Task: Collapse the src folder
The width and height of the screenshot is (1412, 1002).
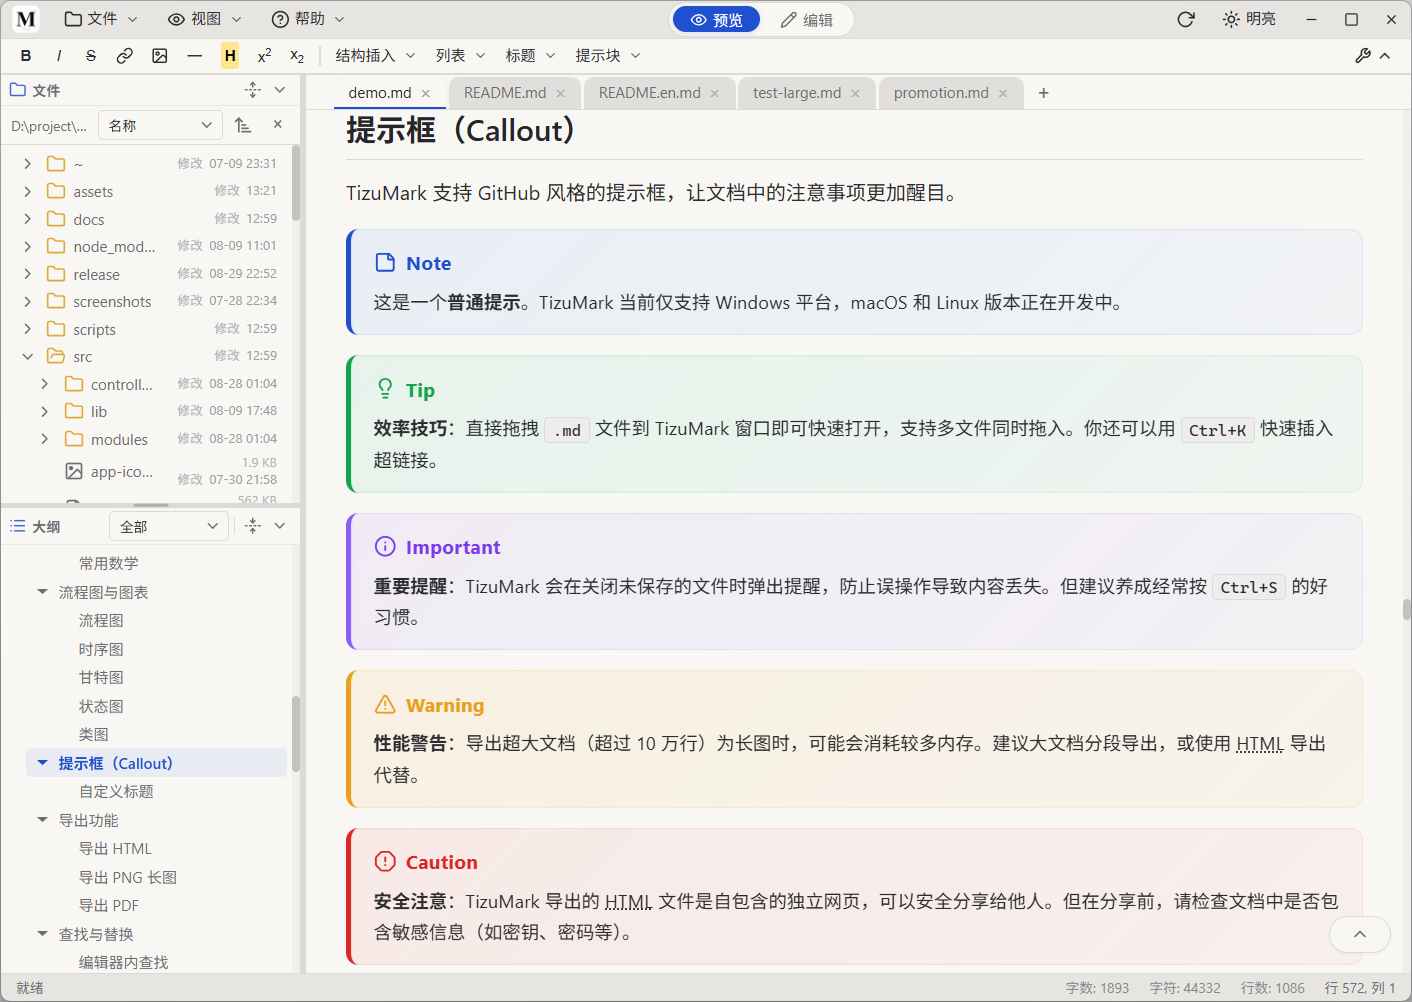Action: tap(27, 356)
